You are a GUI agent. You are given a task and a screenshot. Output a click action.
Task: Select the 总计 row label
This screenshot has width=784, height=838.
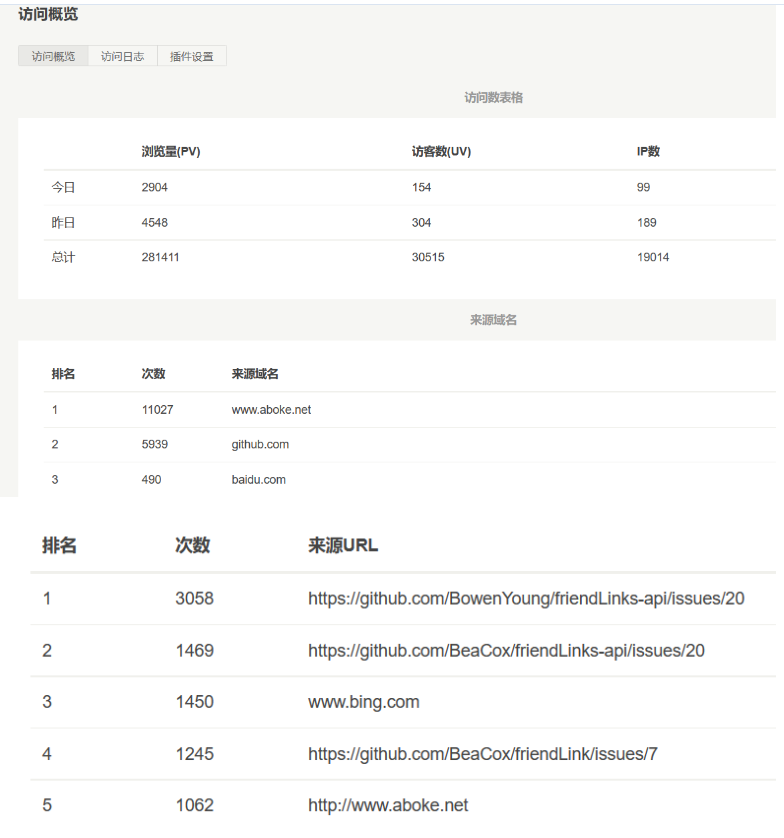(63, 257)
